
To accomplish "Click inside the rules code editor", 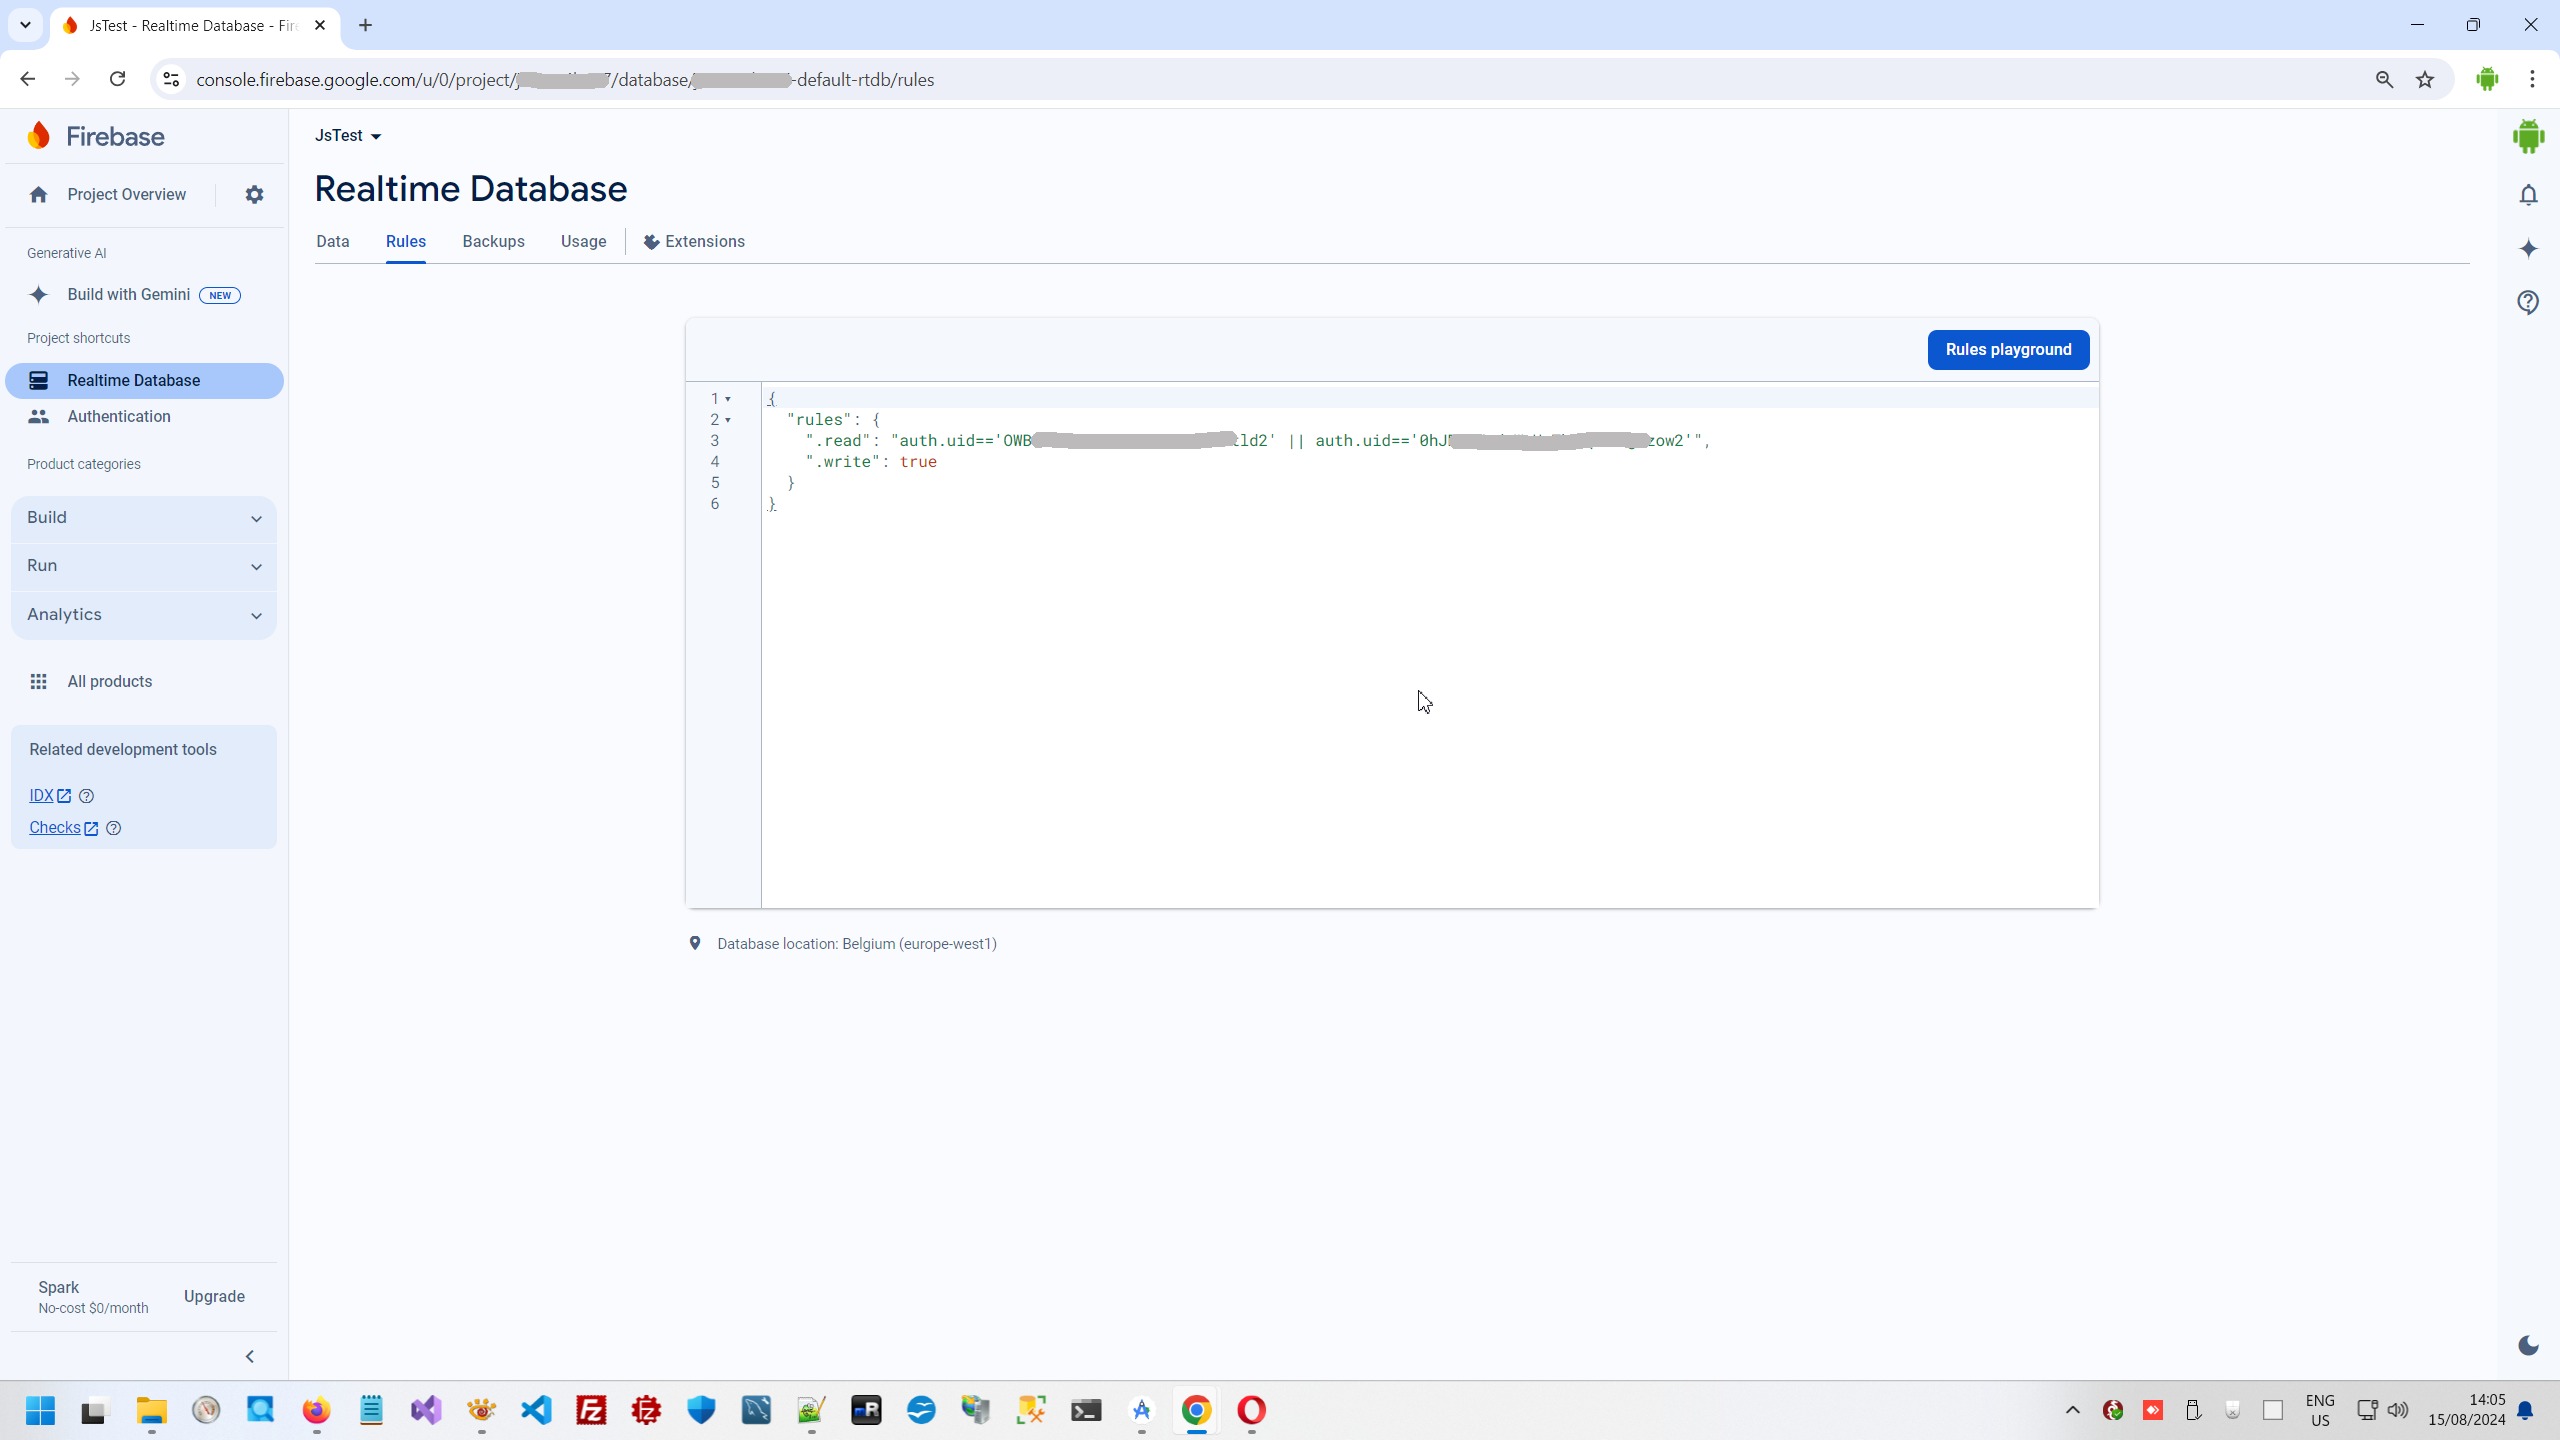I will (x=1400, y=650).
